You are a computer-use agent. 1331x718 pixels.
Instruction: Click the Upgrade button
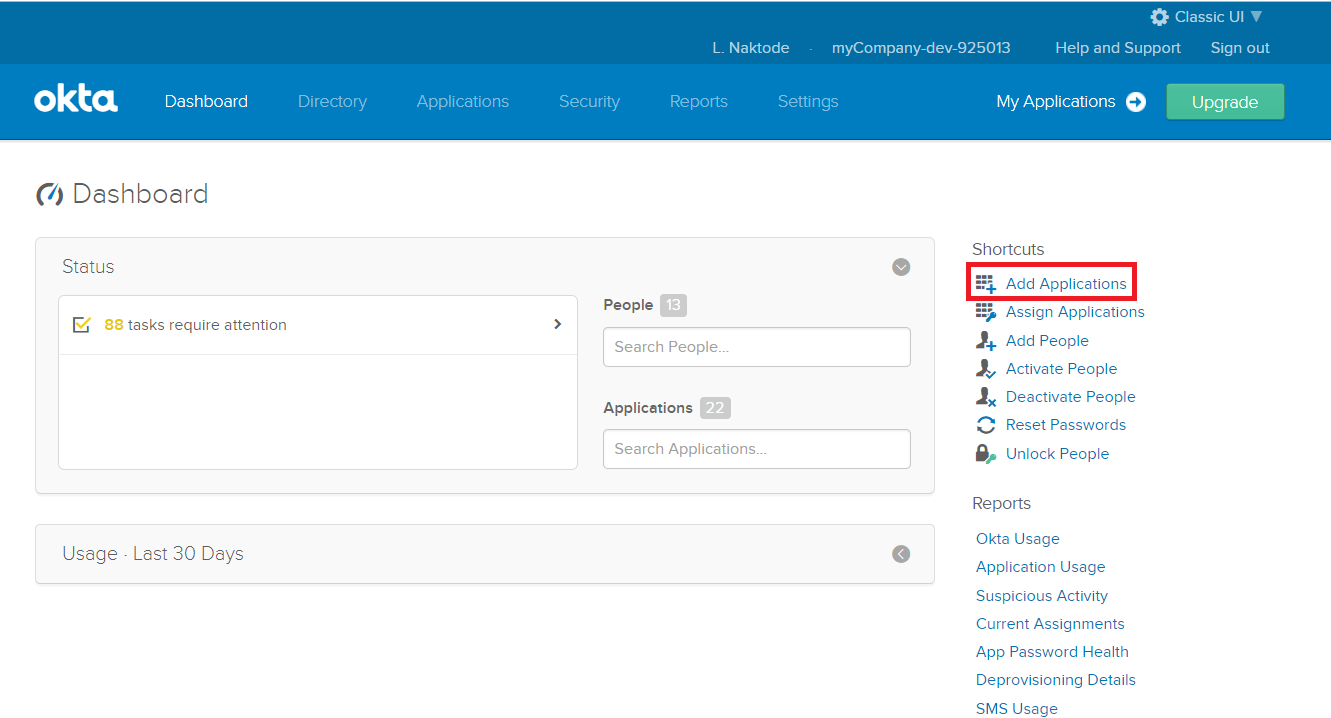point(1225,102)
